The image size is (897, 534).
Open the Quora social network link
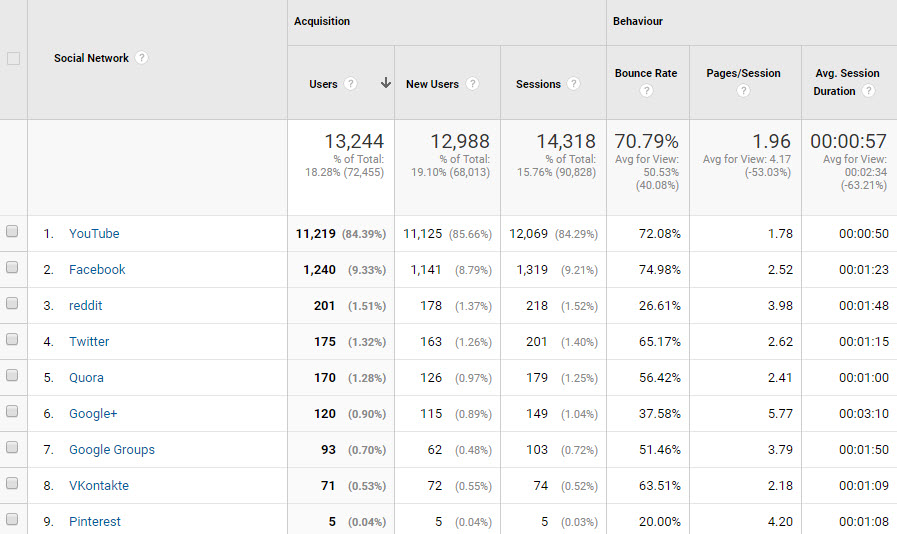[x=86, y=378]
